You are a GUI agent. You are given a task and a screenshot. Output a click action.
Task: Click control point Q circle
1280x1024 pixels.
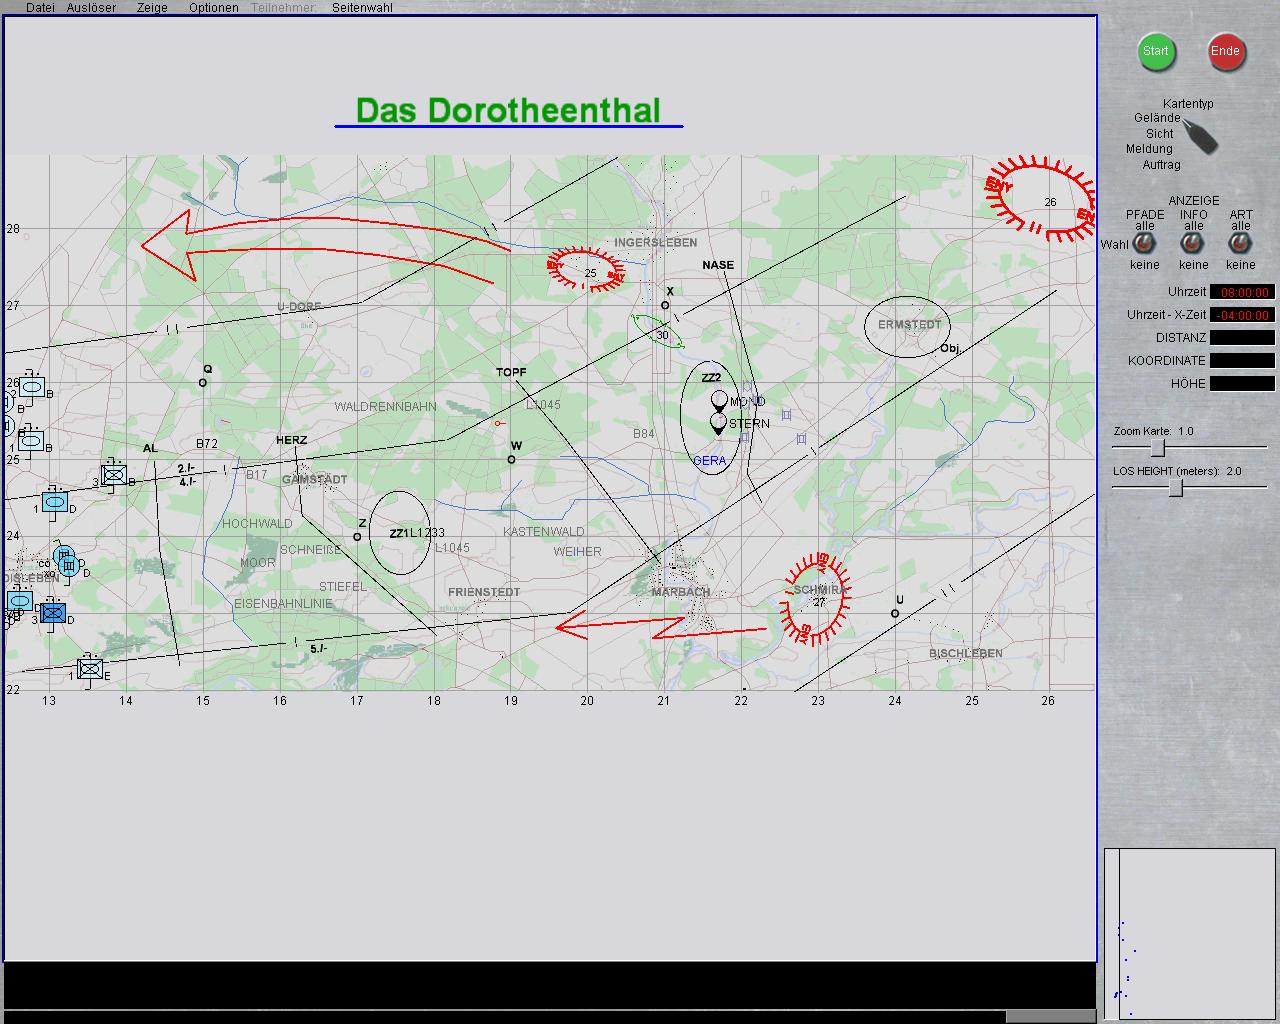pos(203,383)
